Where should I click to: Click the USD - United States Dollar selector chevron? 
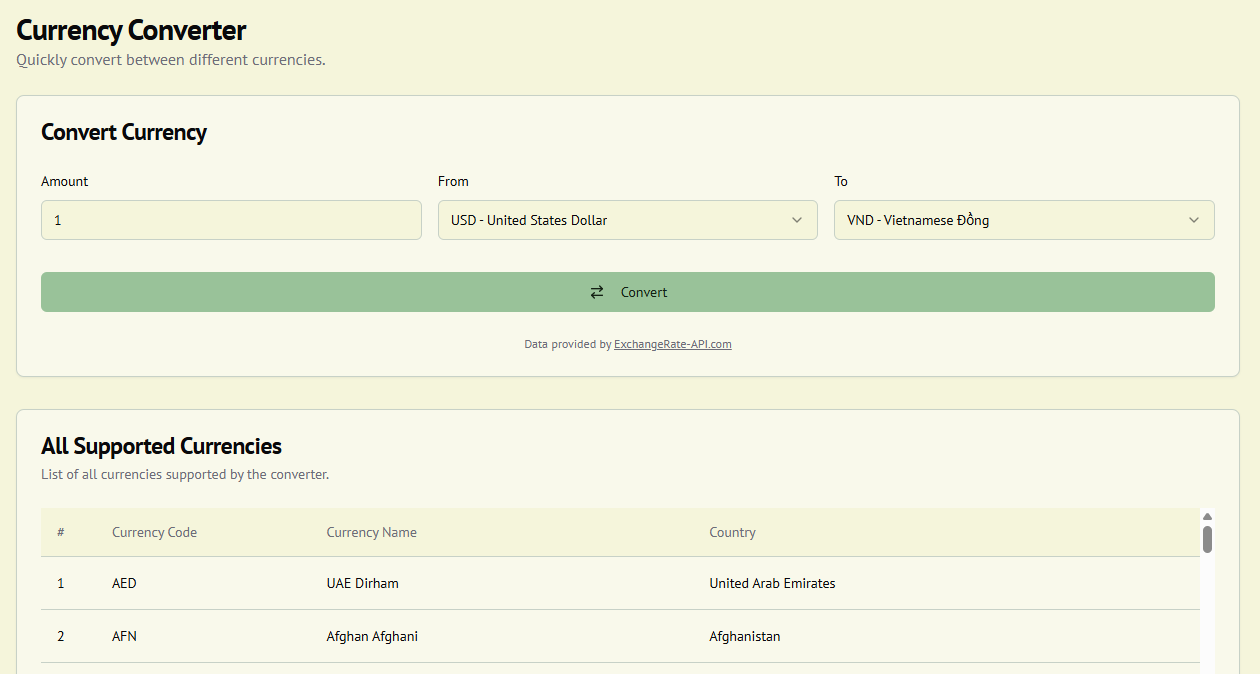(x=797, y=220)
